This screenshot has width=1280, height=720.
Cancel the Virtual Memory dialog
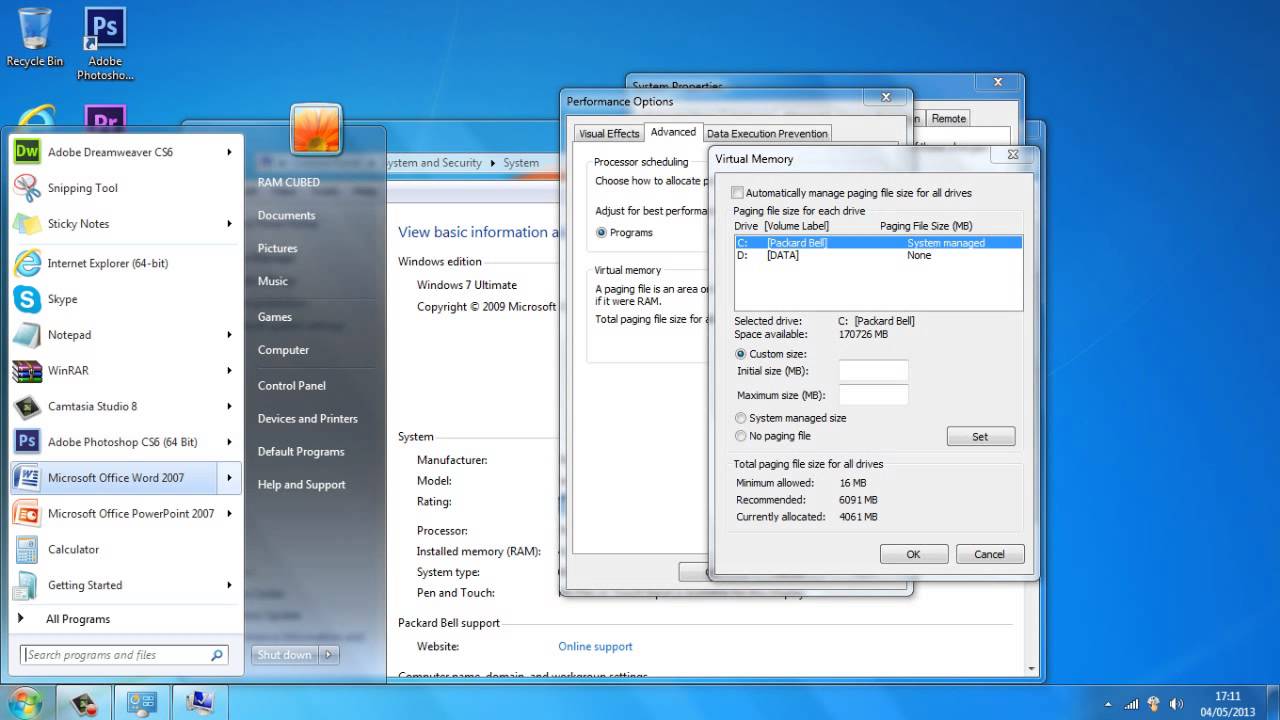(x=989, y=554)
